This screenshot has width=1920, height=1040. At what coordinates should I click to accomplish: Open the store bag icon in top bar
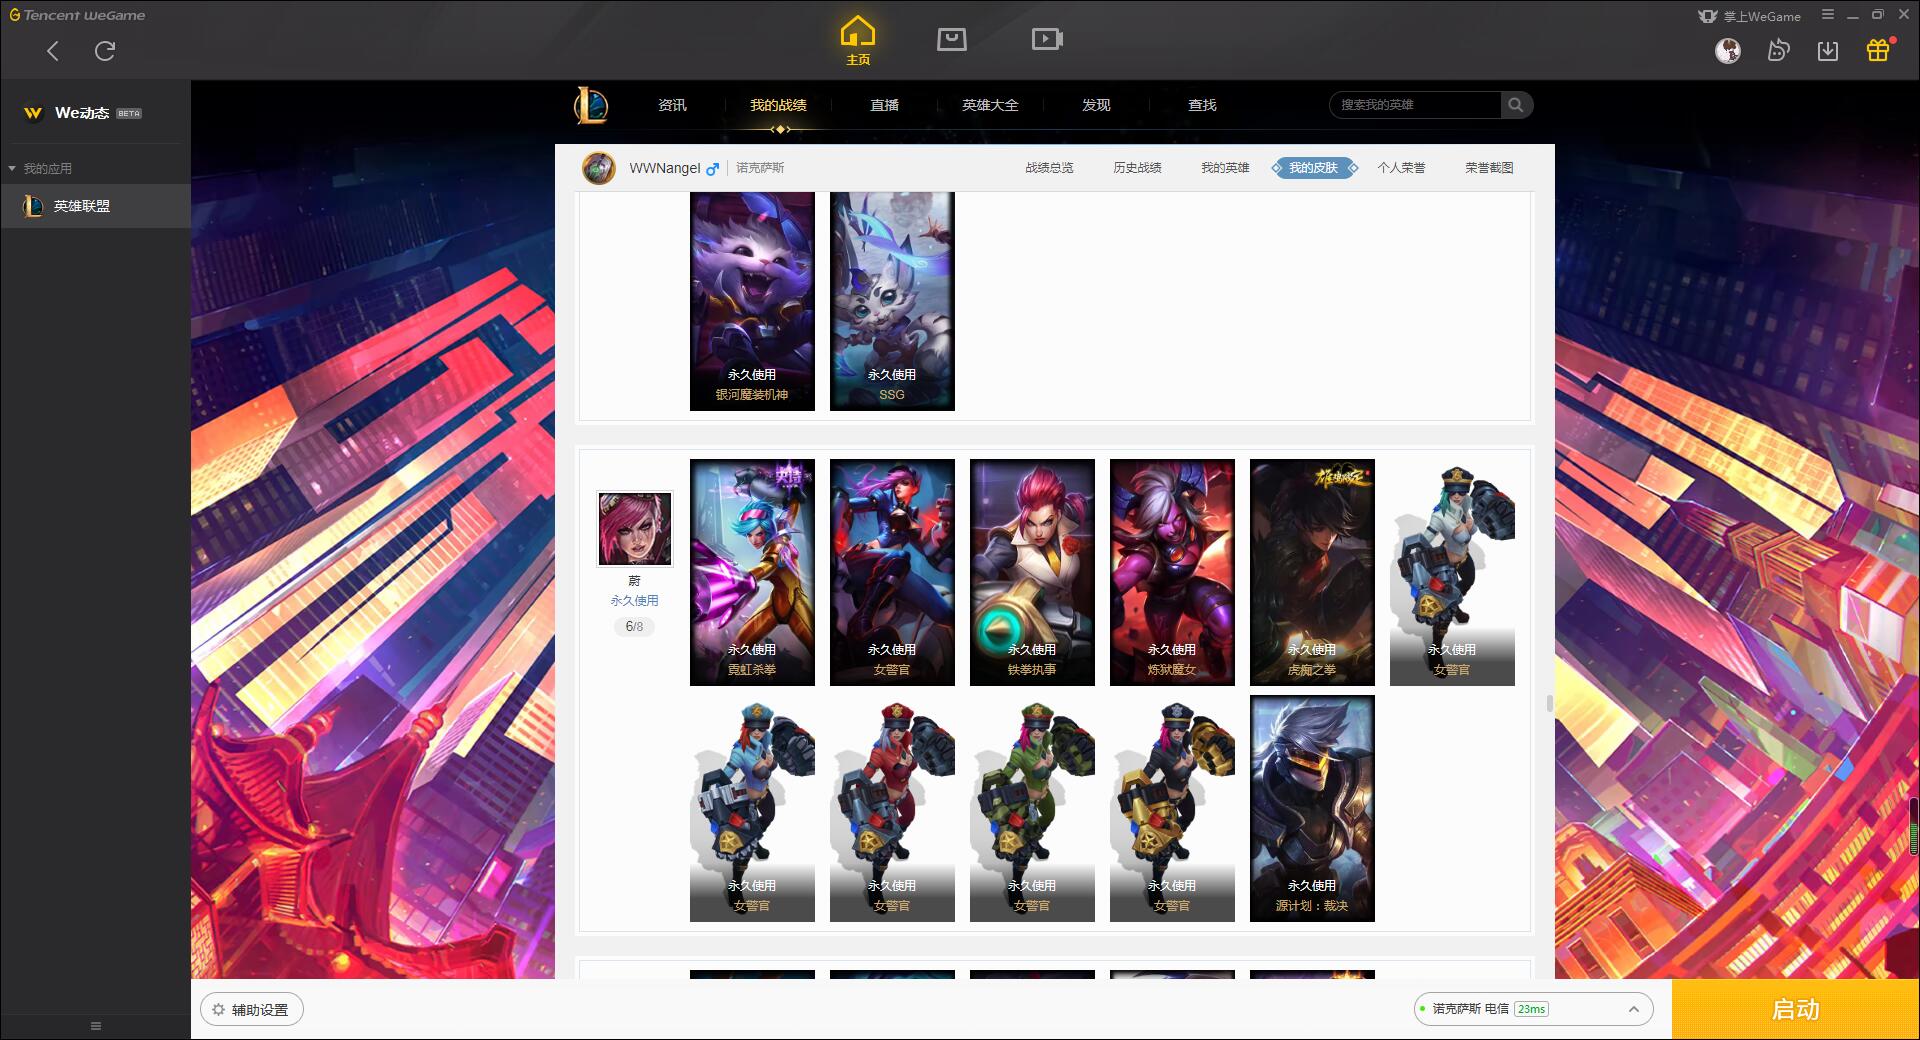[951, 39]
